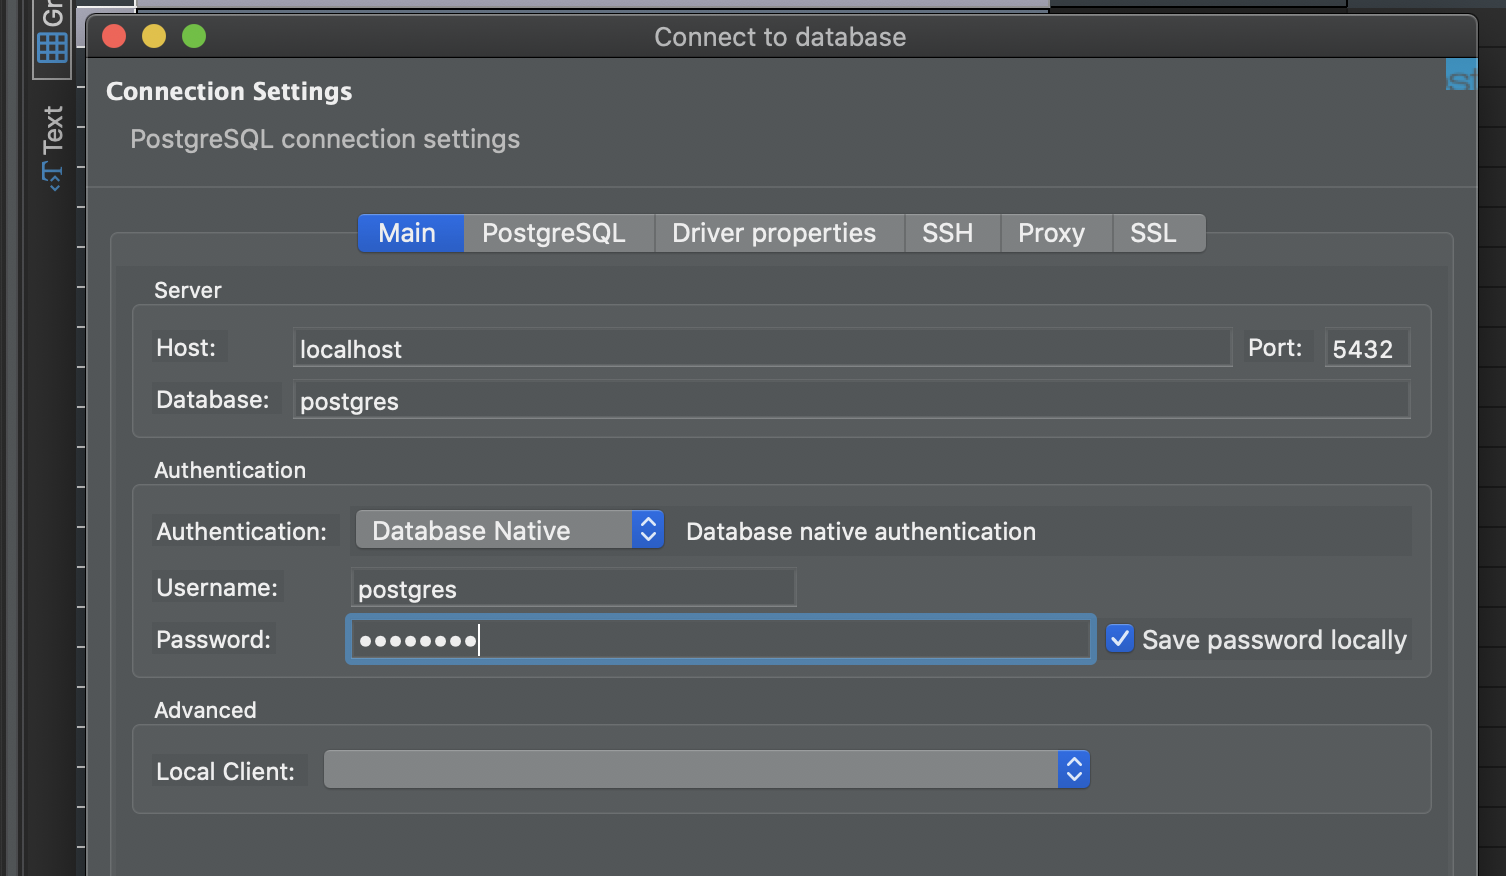Maximize the dialog with the green button
Screen dimensions: 1506x876
[x=194, y=37]
